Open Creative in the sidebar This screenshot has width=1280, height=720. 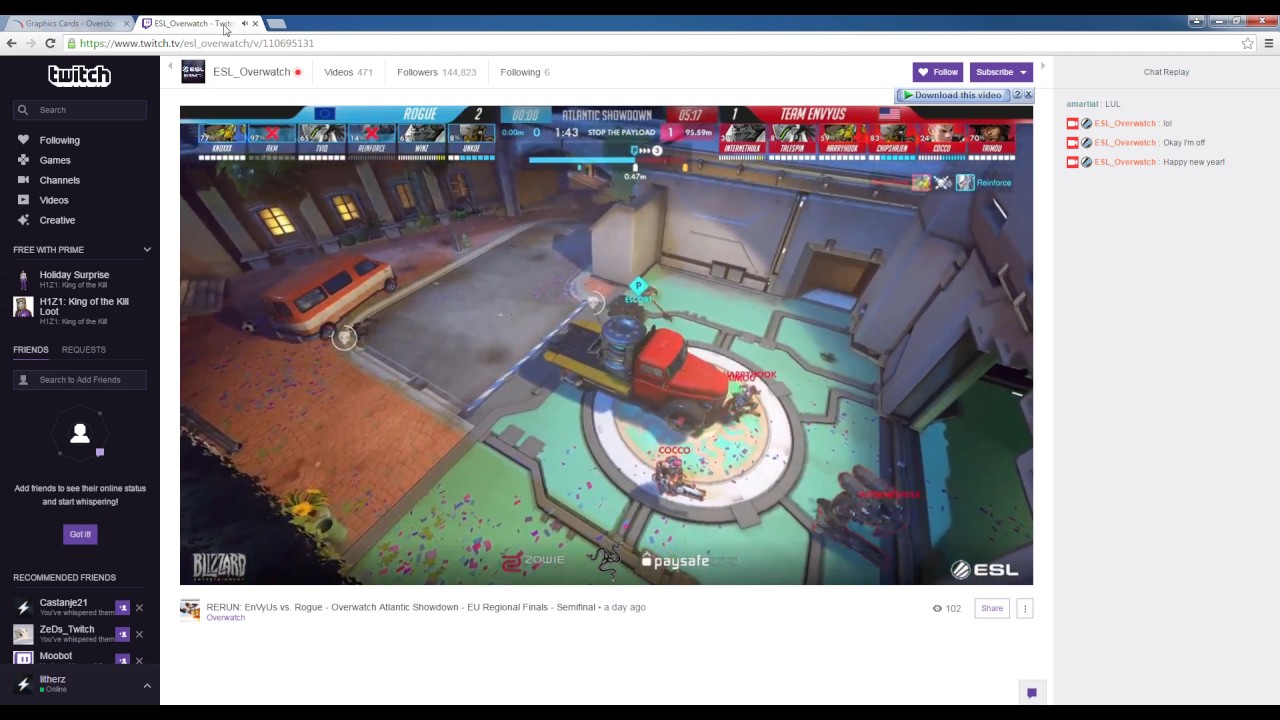pyautogui.click(x=57, y=220)
